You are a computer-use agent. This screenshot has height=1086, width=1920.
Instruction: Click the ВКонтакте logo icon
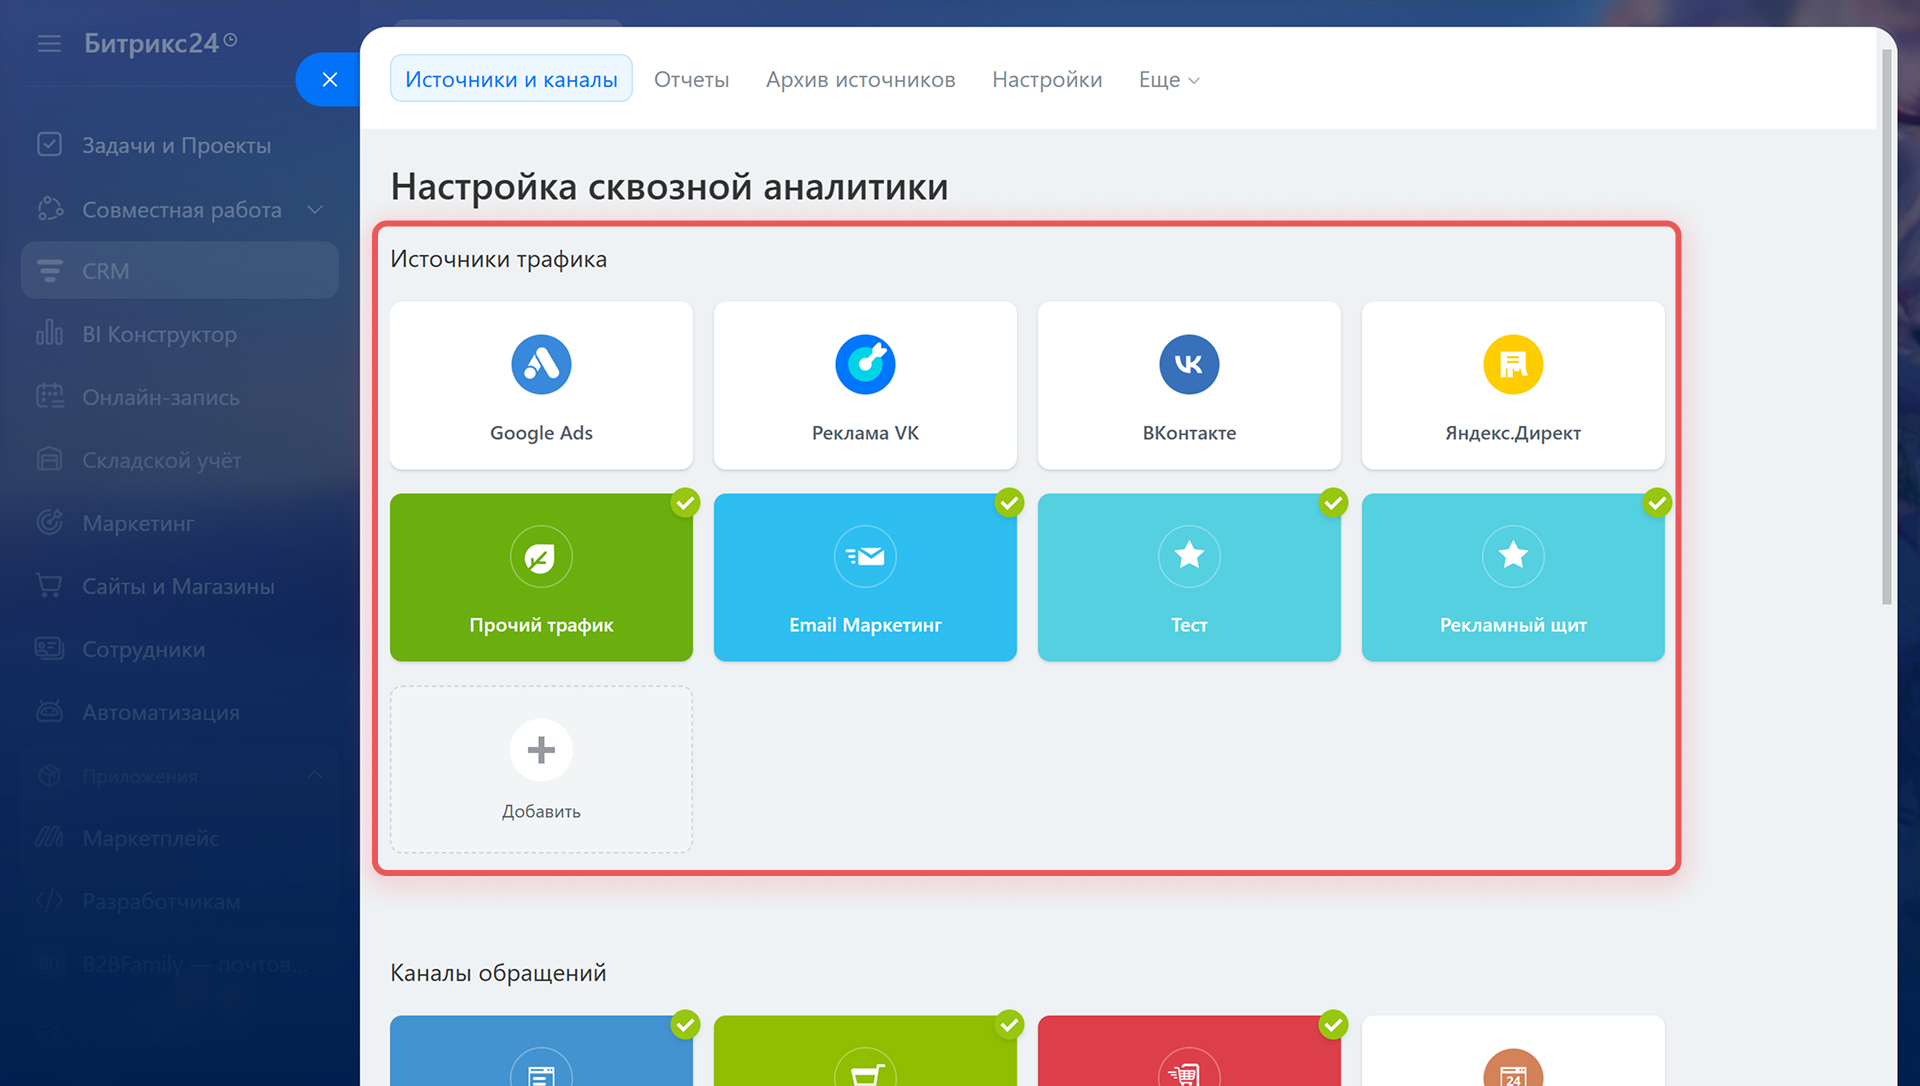(1189, 364)
